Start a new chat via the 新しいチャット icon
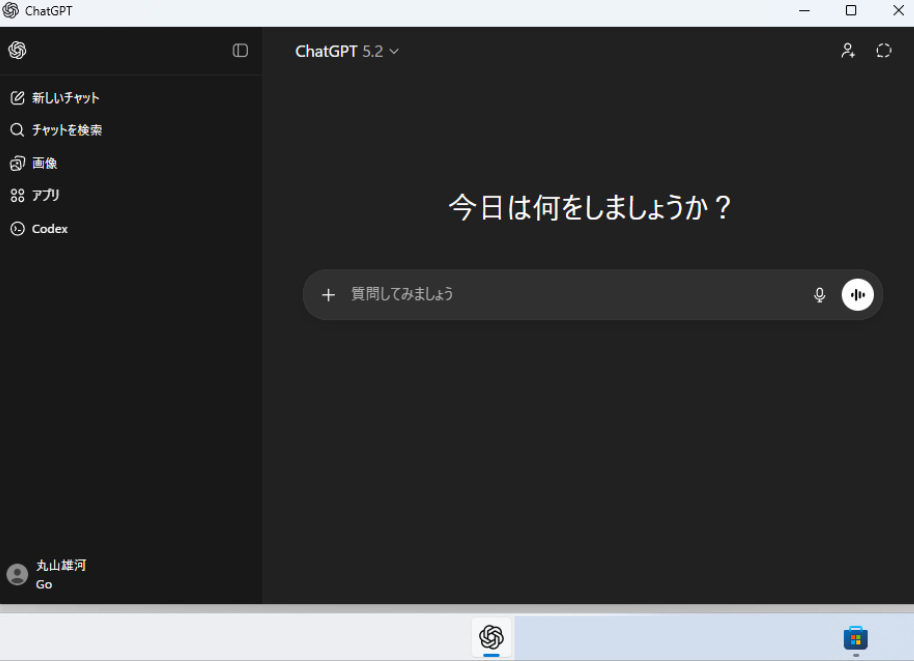 point(17,98)
